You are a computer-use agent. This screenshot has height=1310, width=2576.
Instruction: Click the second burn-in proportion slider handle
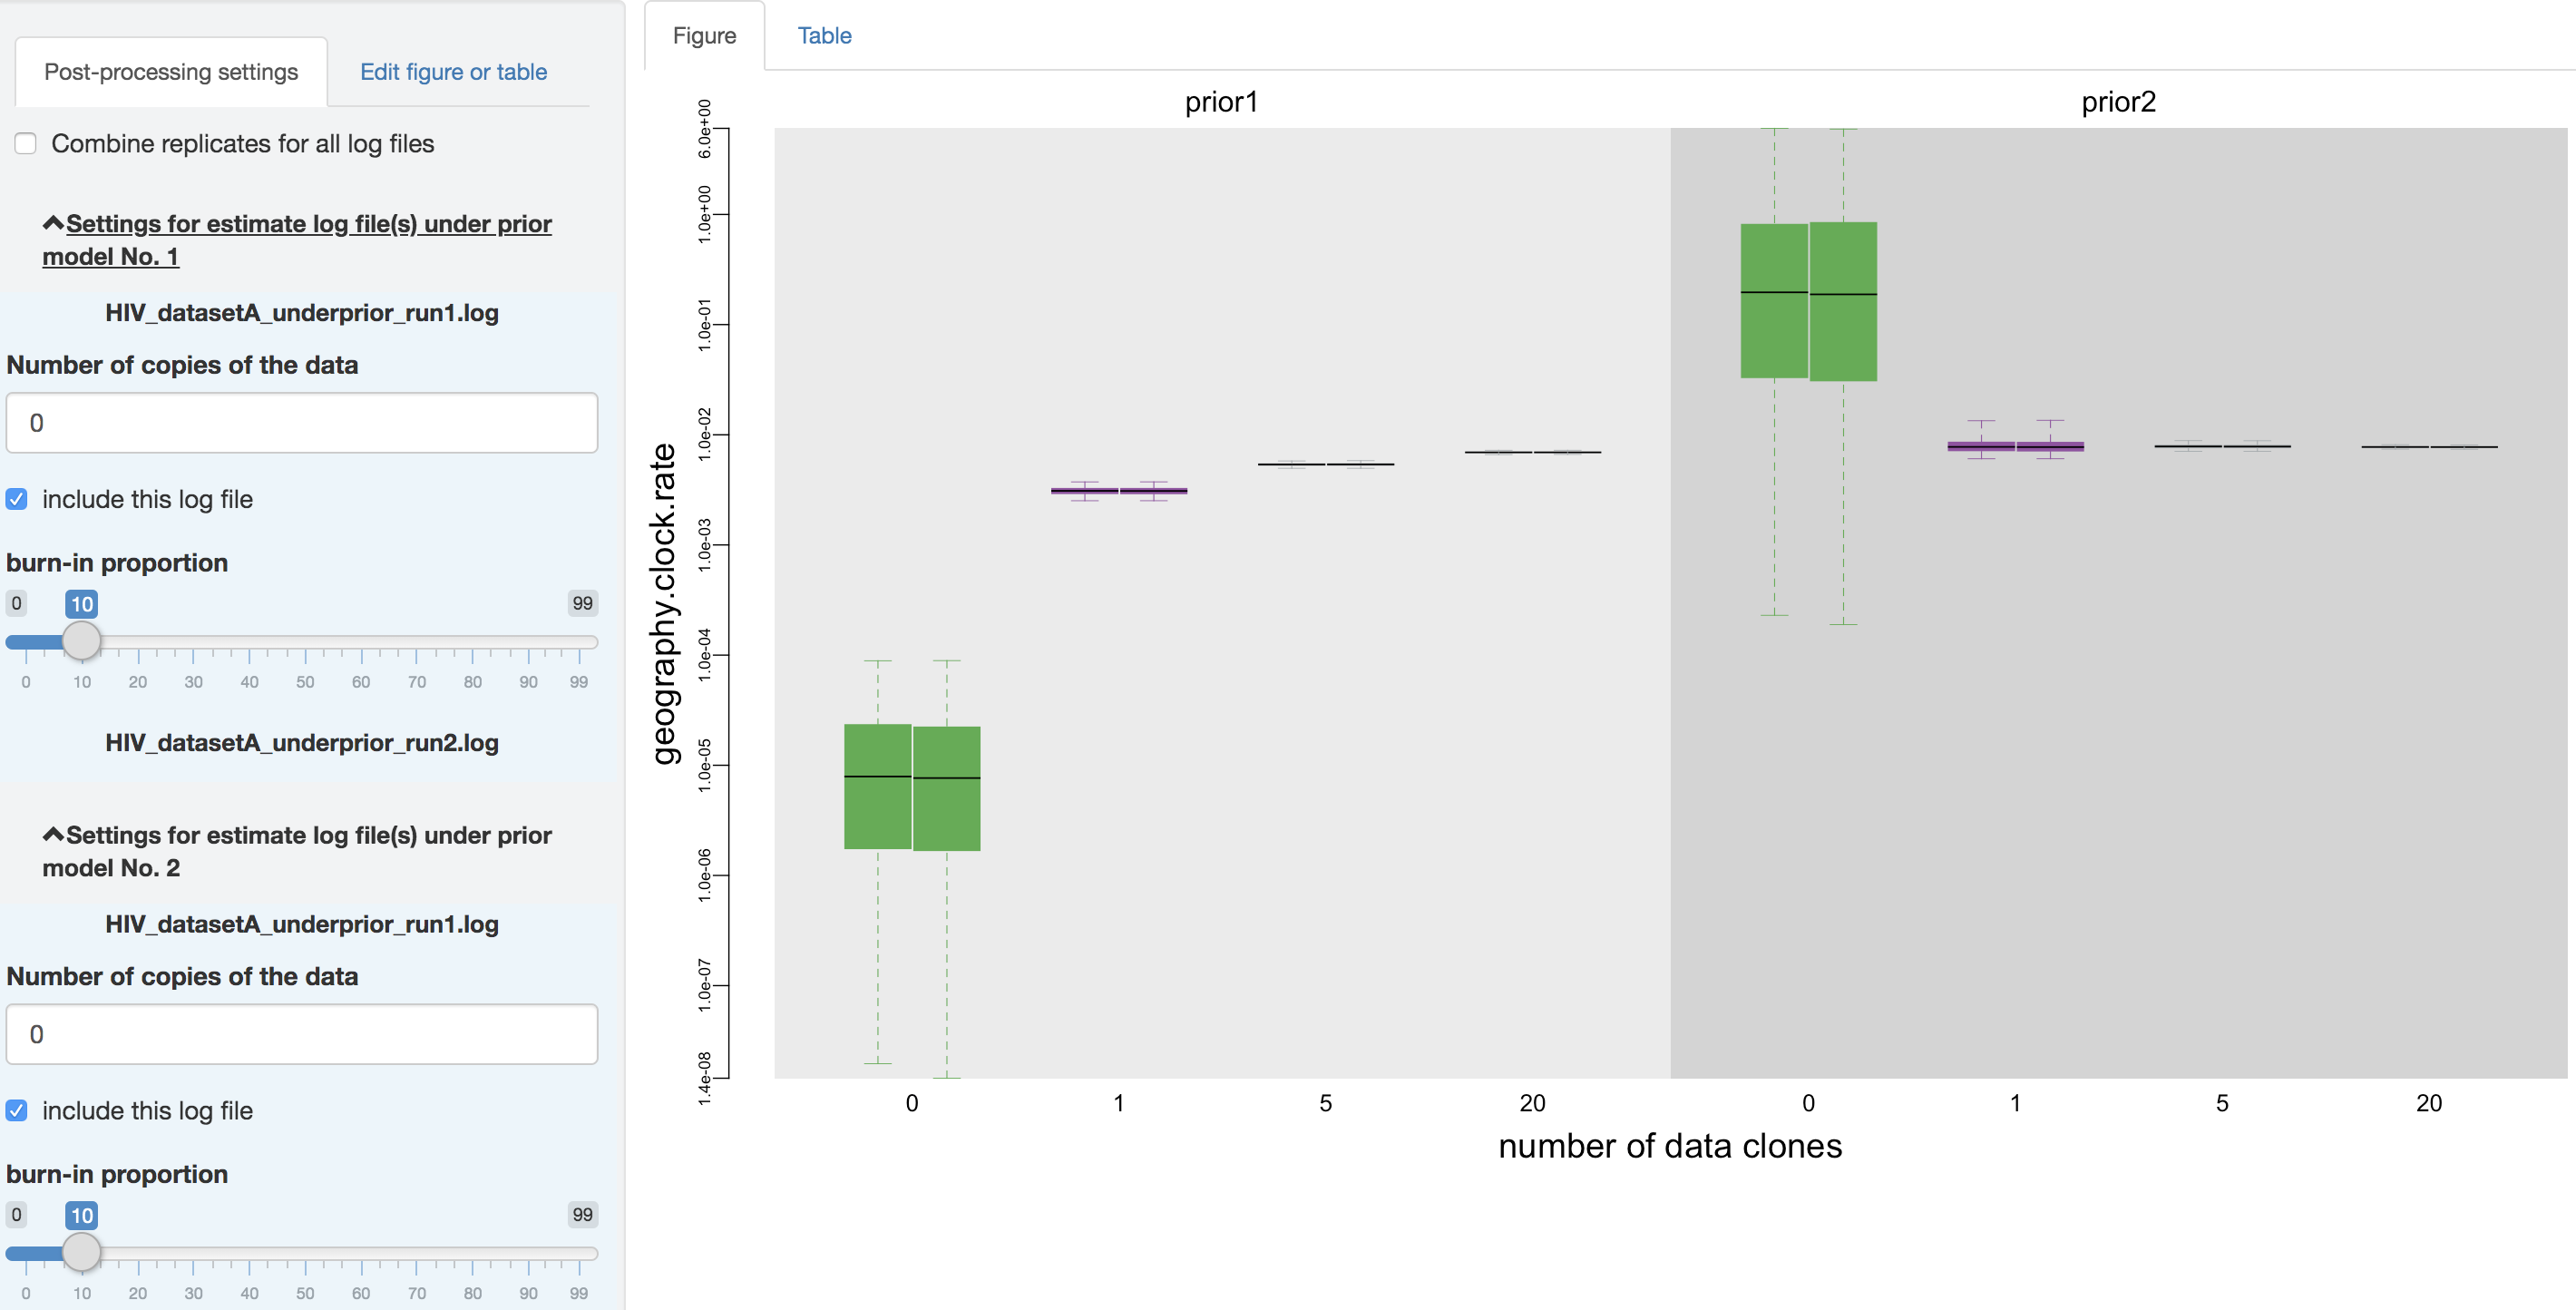coord(82,1252)
